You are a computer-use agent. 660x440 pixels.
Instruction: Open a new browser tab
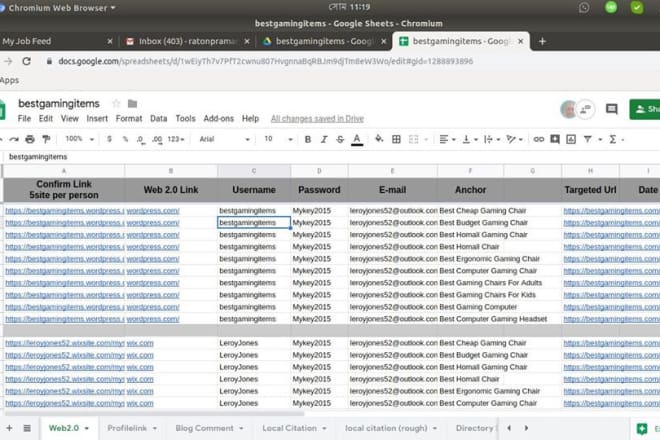[x=542, y=41]
